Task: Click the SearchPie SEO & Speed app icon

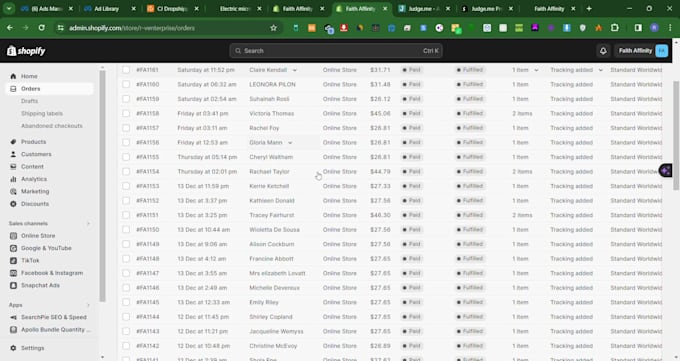Action: click(13, 317)
